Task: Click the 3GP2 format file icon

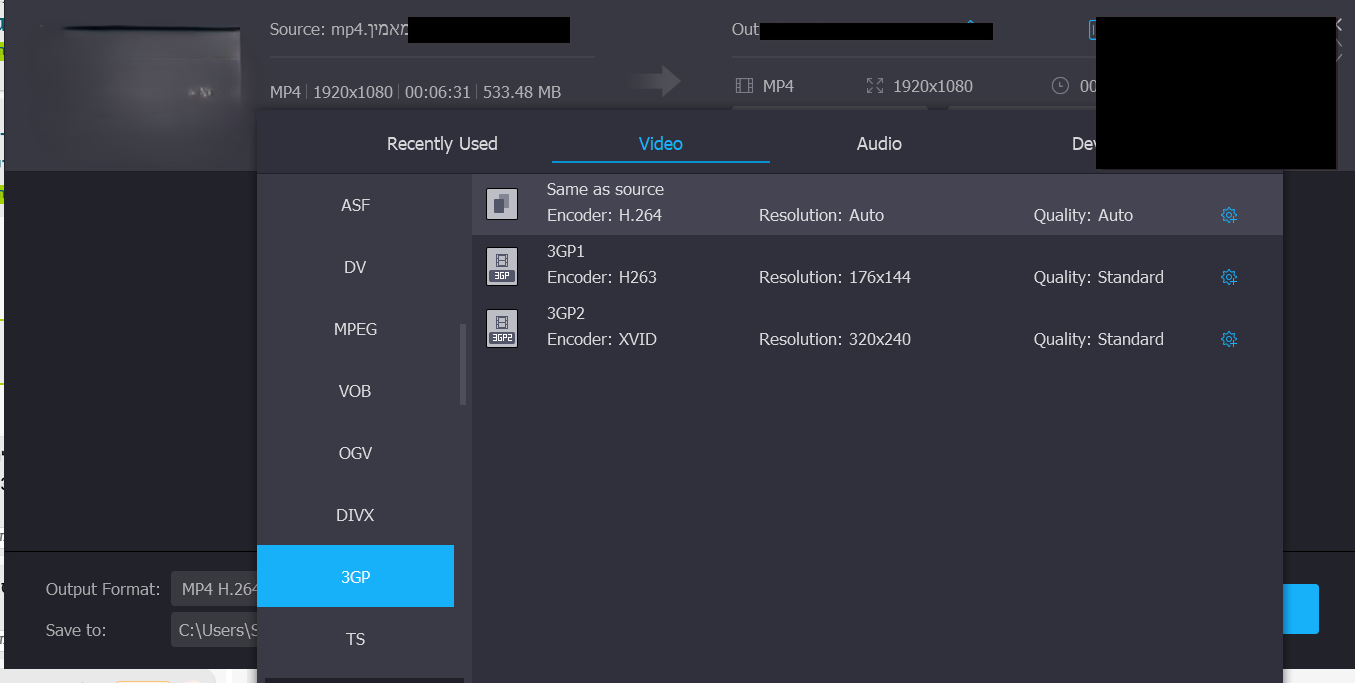Action: [x=502, y=328]
